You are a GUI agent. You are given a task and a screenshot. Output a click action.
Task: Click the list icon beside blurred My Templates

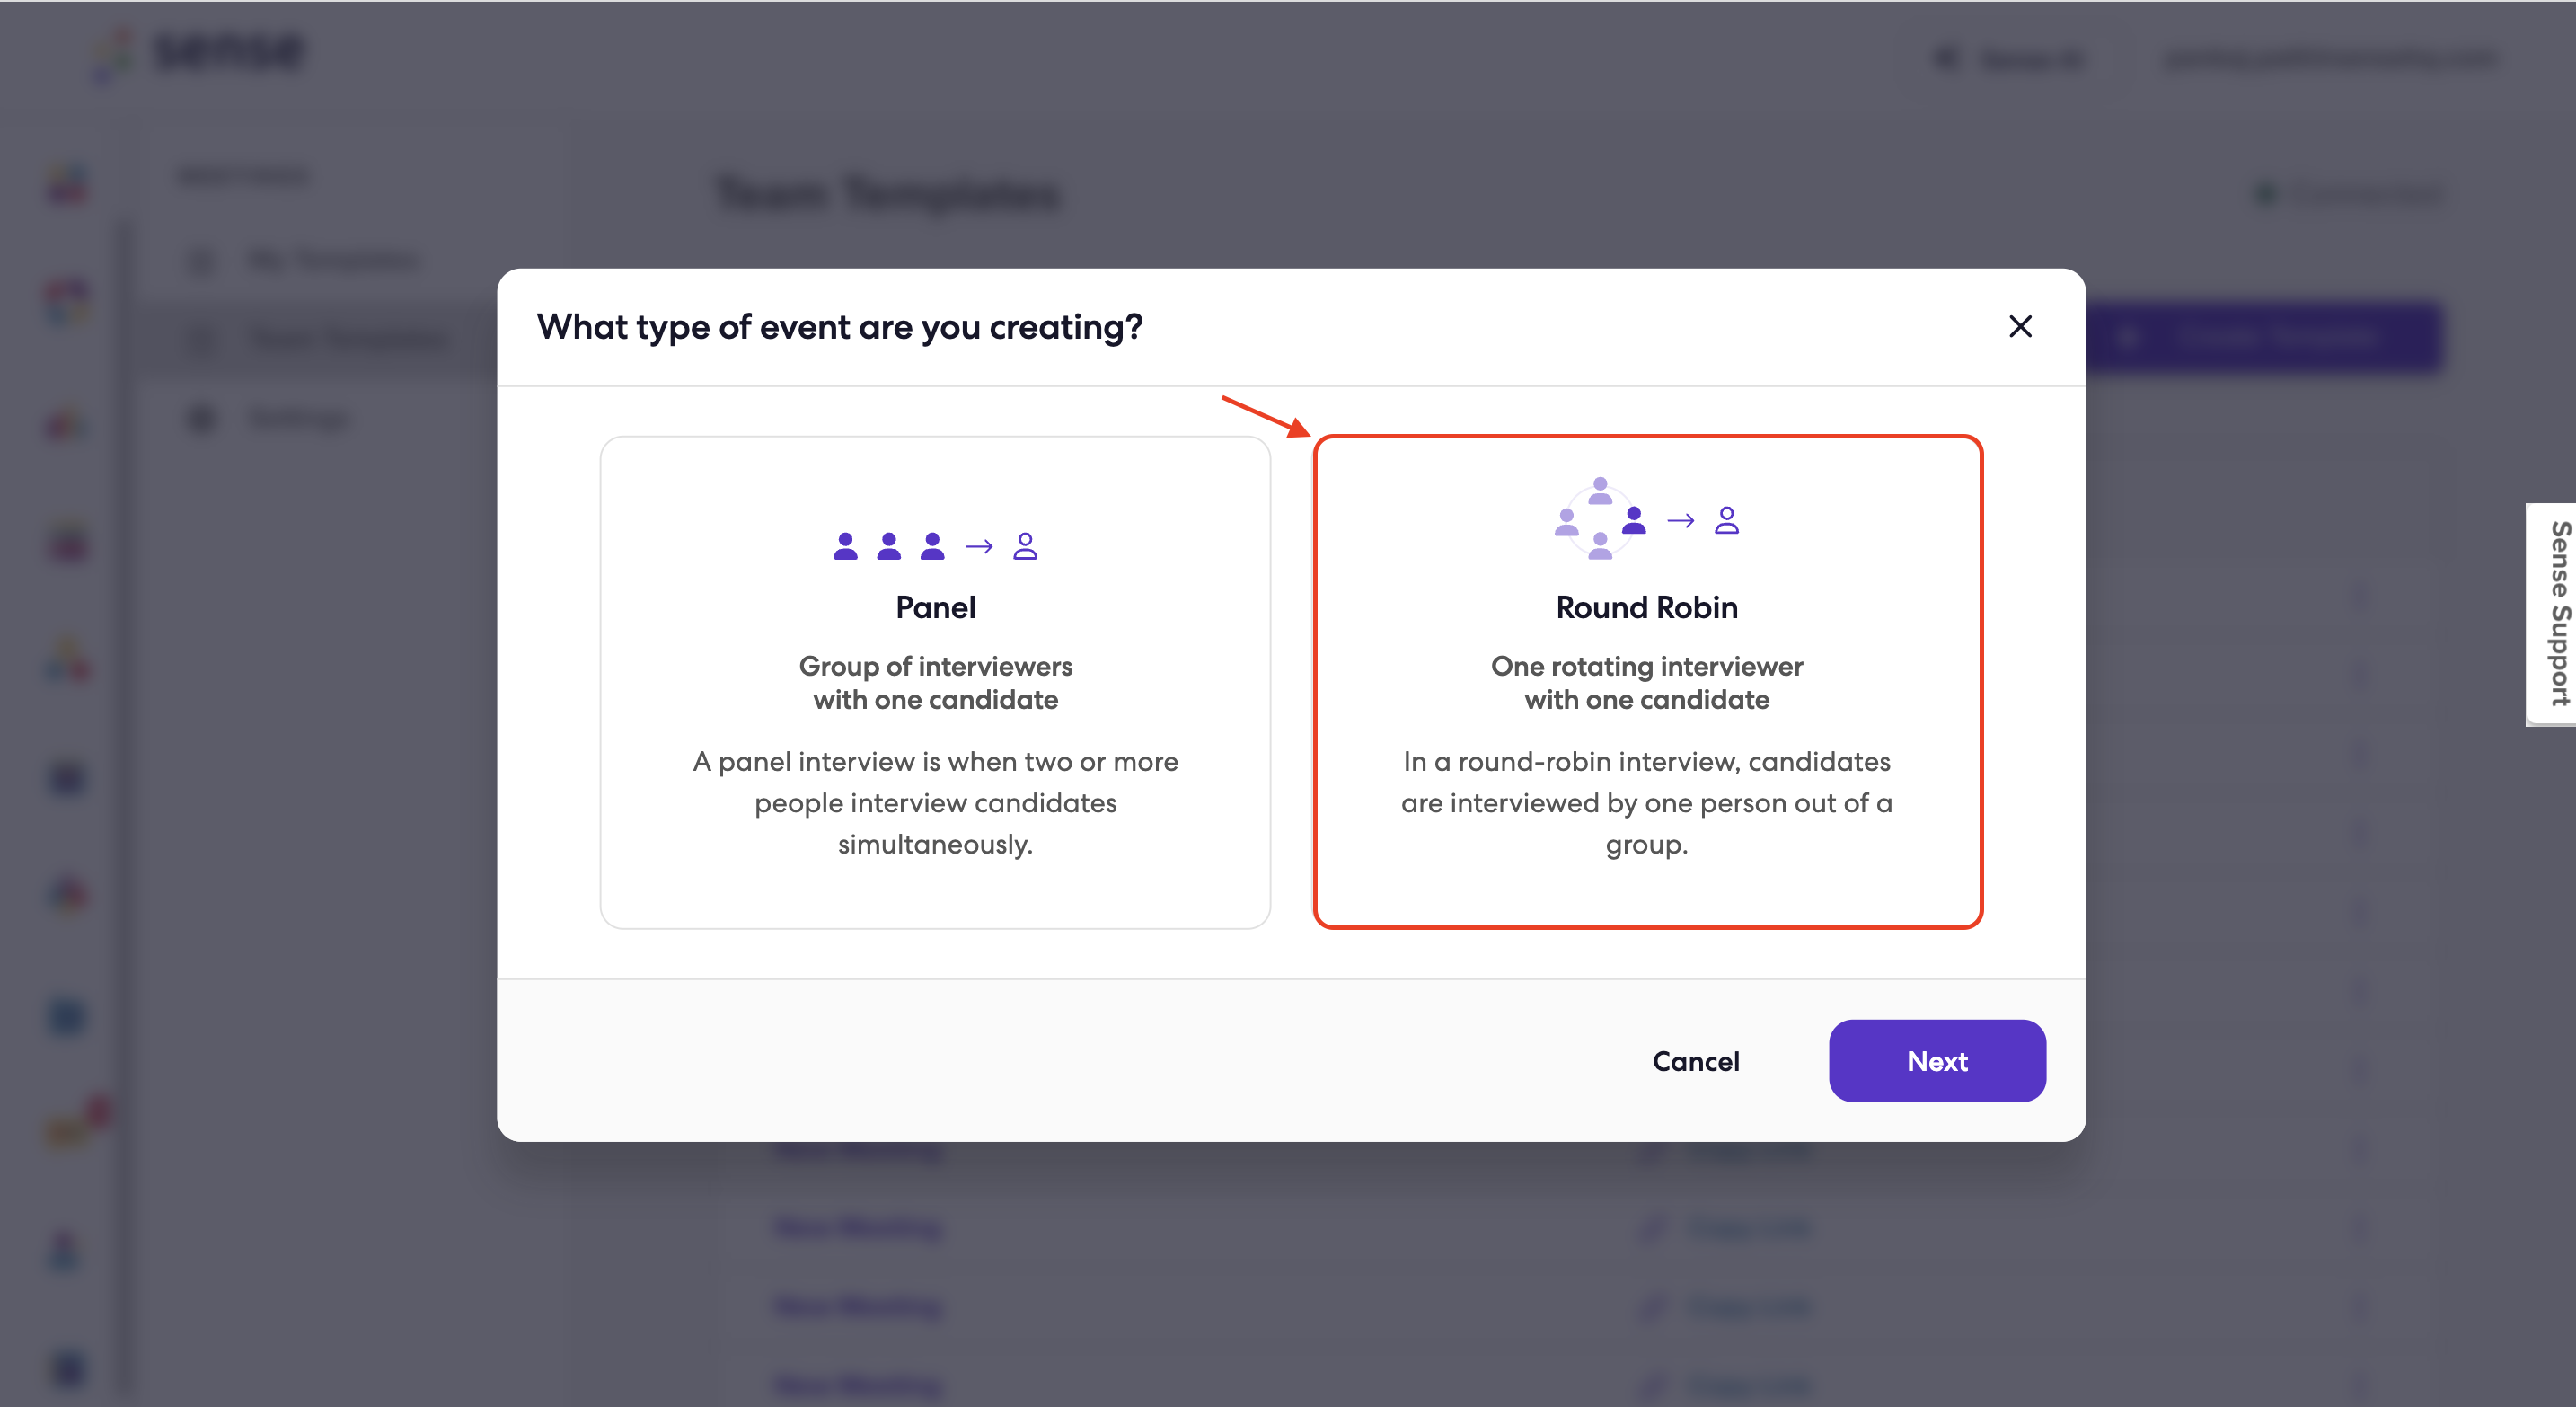(201, 261)
